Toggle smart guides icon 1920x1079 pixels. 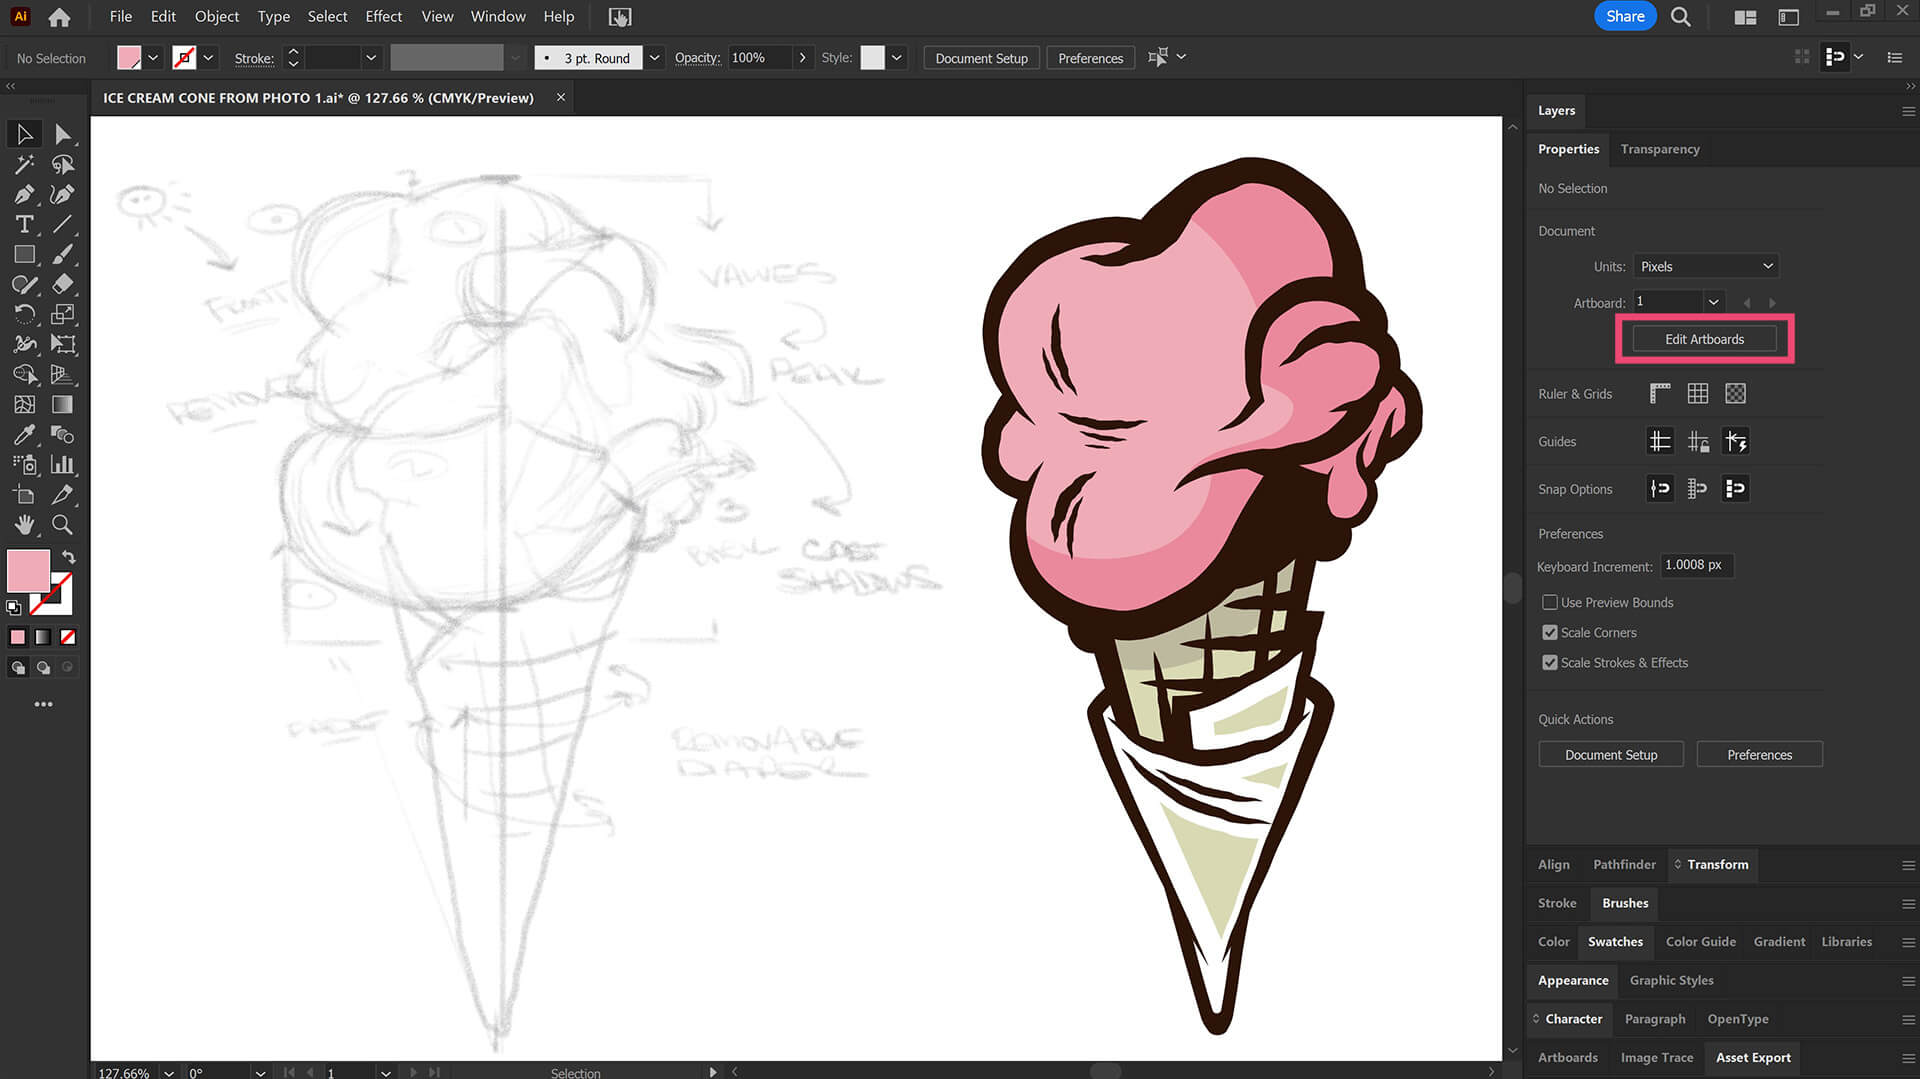click(x=1736, y=441)
